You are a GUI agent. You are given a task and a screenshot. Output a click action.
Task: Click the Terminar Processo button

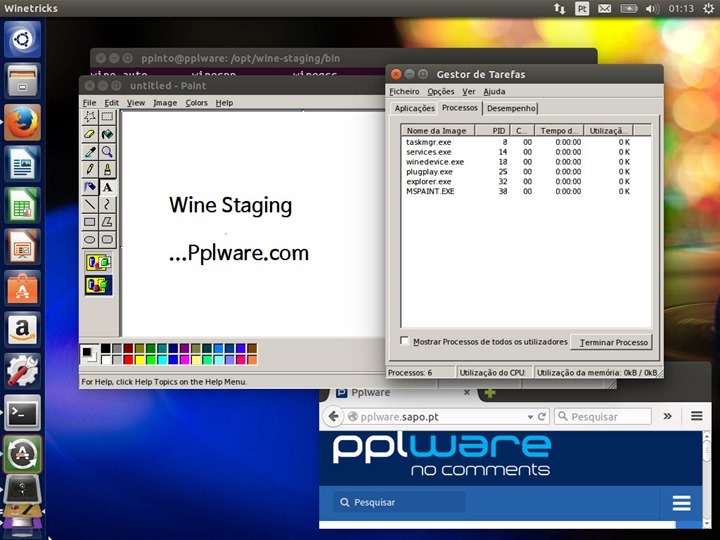pos(611,343)
